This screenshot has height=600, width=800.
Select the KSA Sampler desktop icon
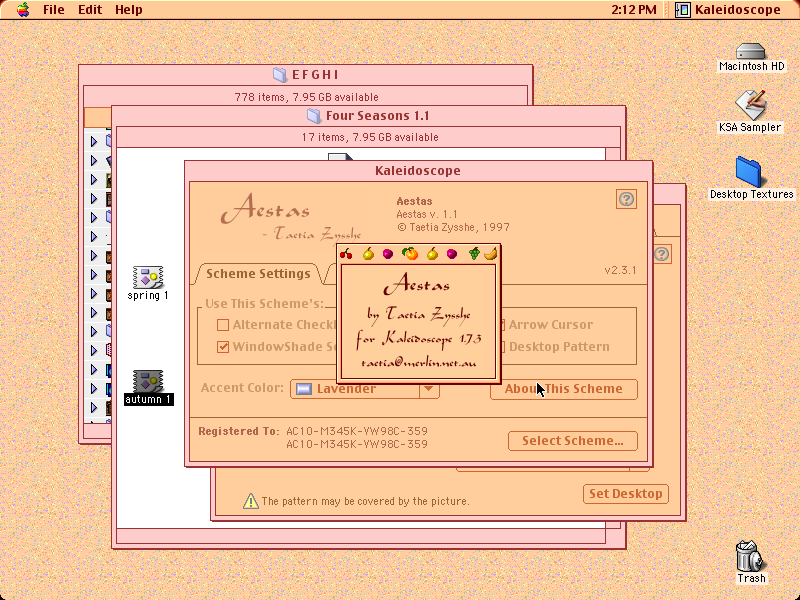751,105
